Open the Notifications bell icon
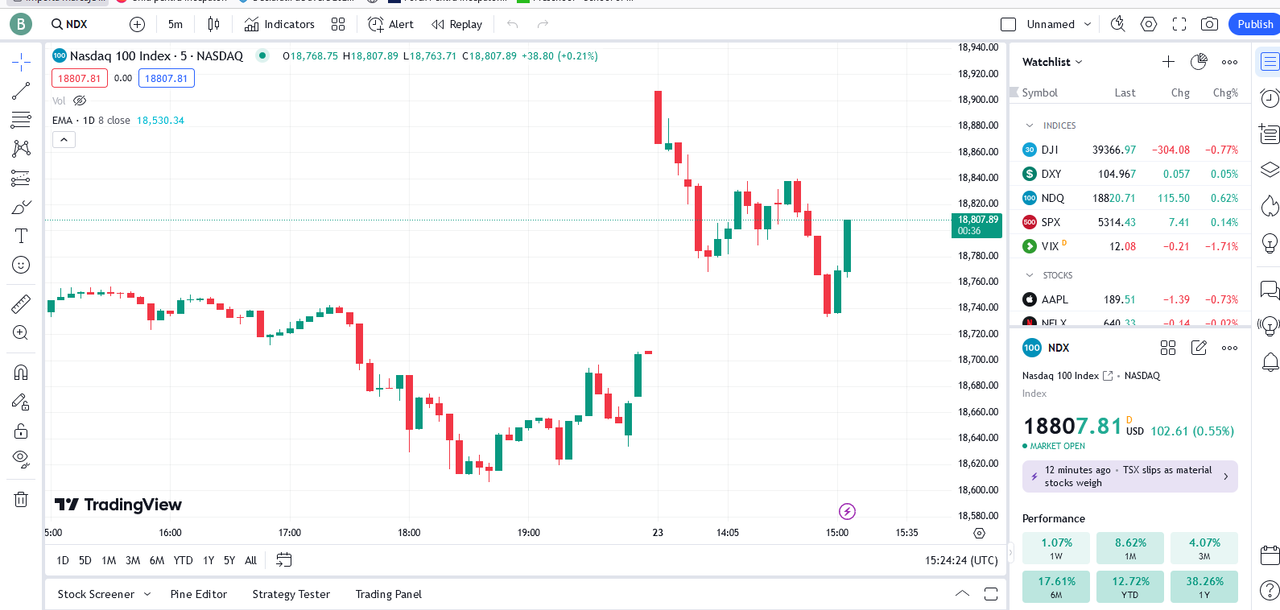 [x=1269, y=361]
